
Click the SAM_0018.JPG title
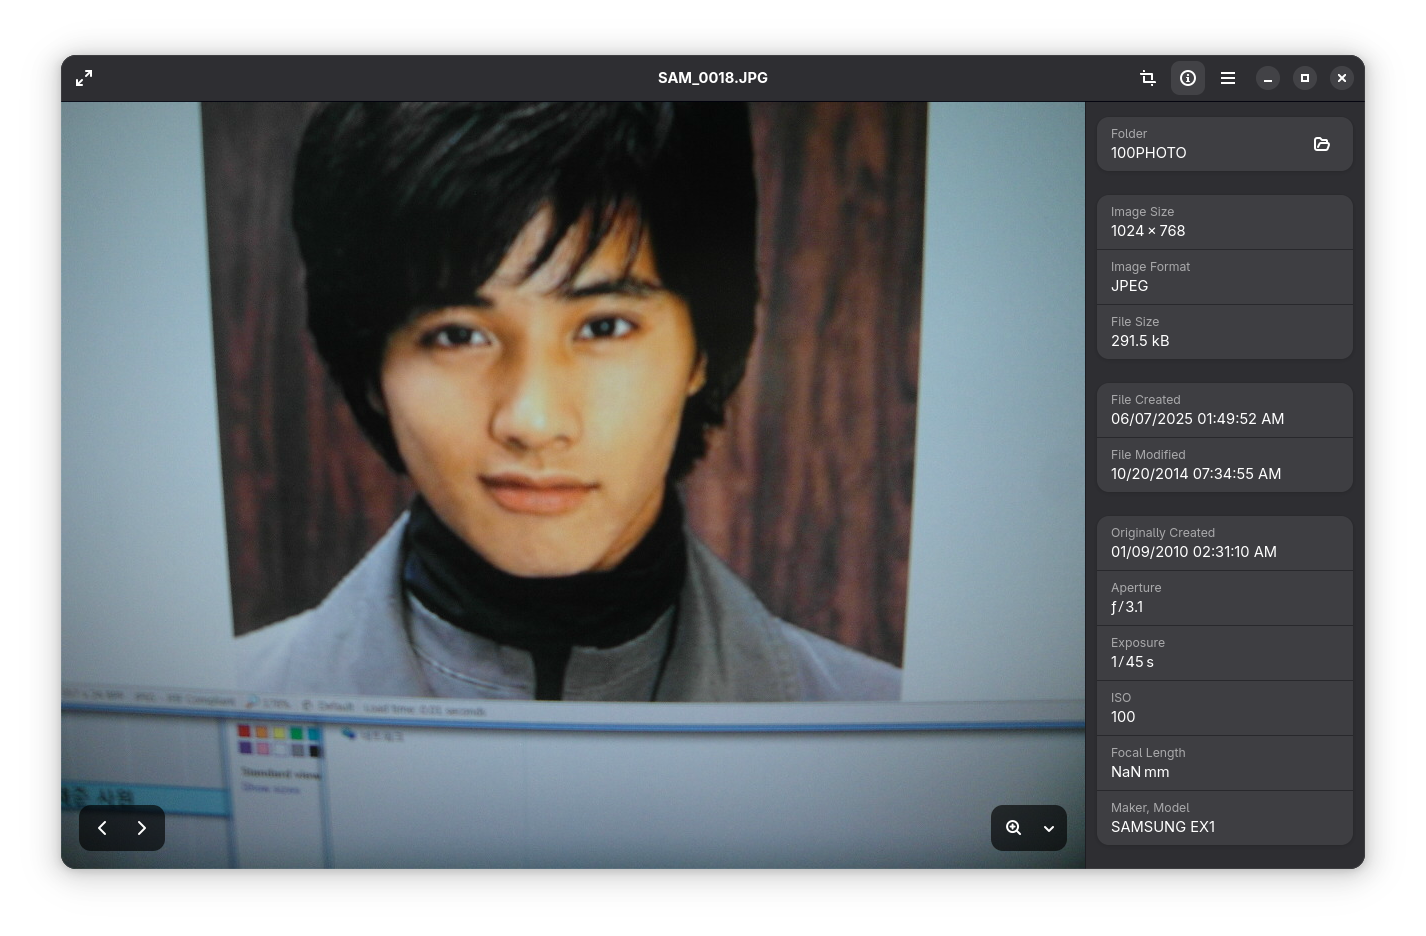713,78
